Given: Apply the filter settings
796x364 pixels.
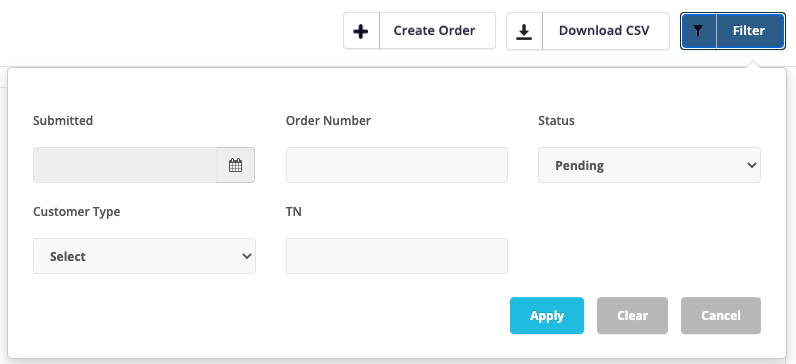Looking at the screenshot, I should pyautogui.click(x=547, y=315).
